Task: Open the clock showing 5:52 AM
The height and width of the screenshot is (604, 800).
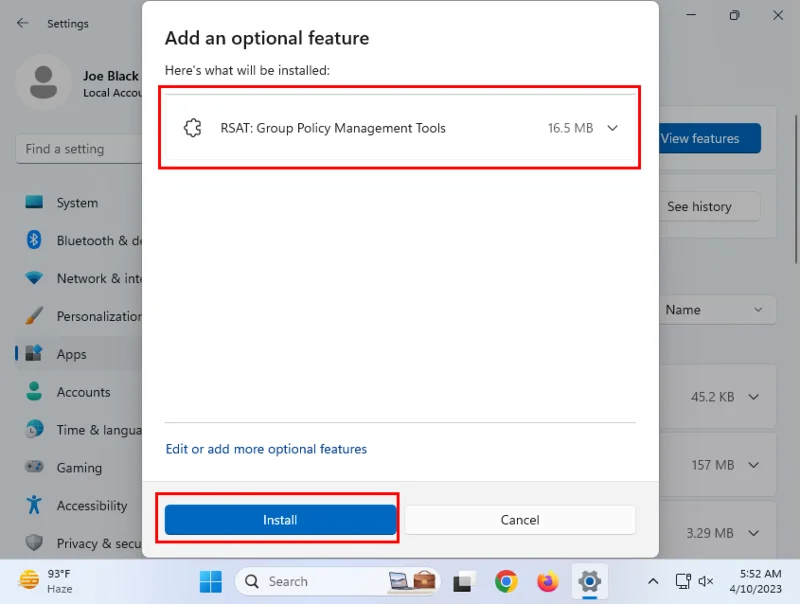Action: (x=756, y=581)
